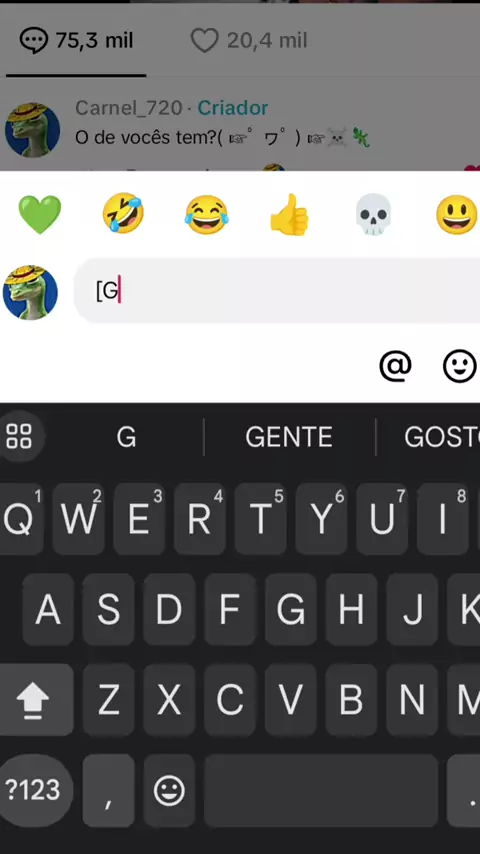Insert the tears of joy emoji
Image resolution: width=480 pixels, height=854 pixels.
click(x=206, y=215)
